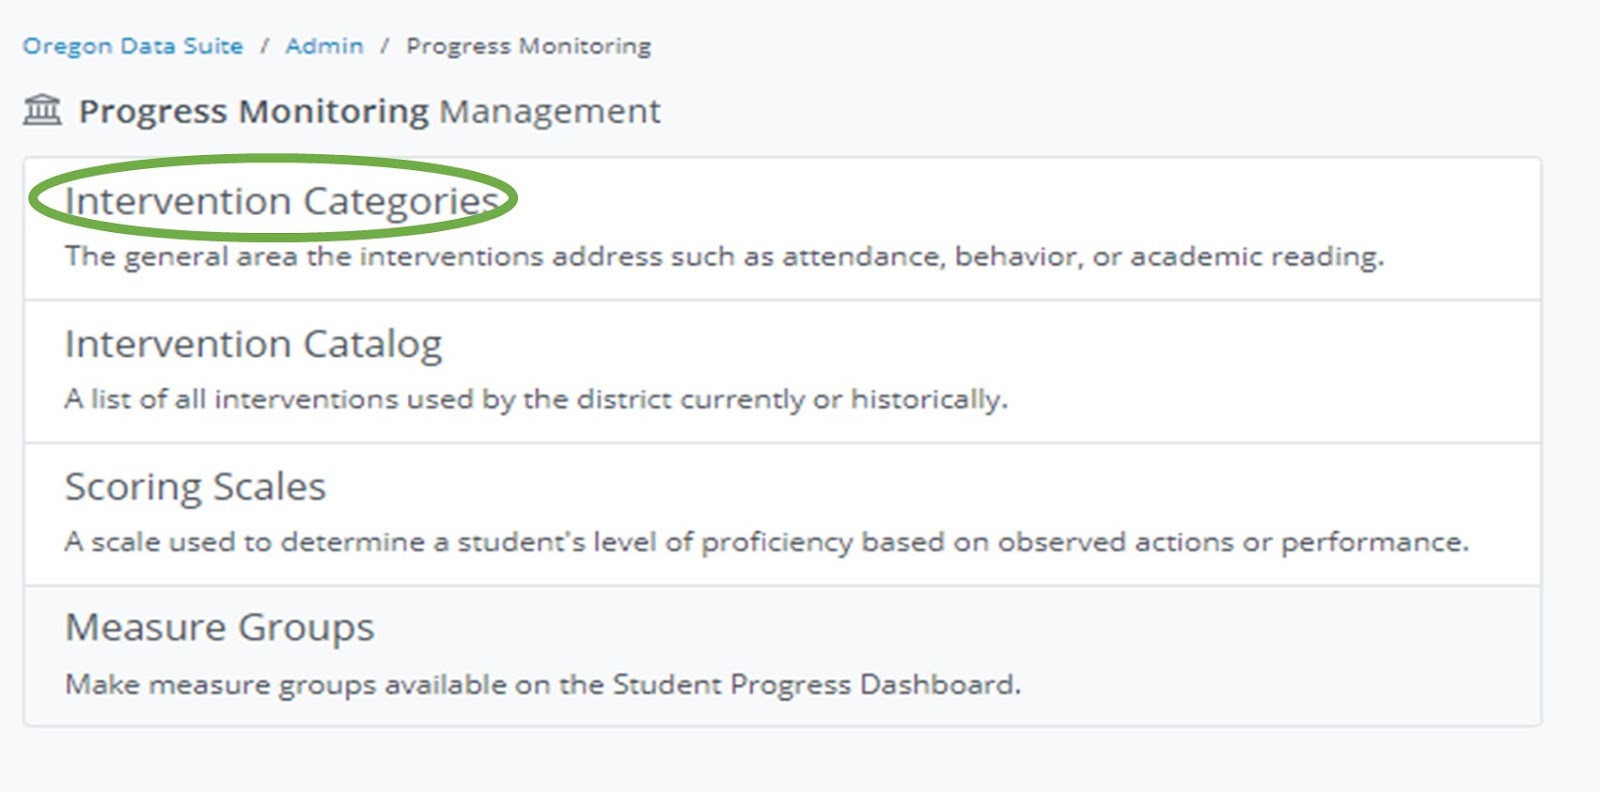
Task: Click the Student Progress Dashboard description text
Action: coord(542,685)
